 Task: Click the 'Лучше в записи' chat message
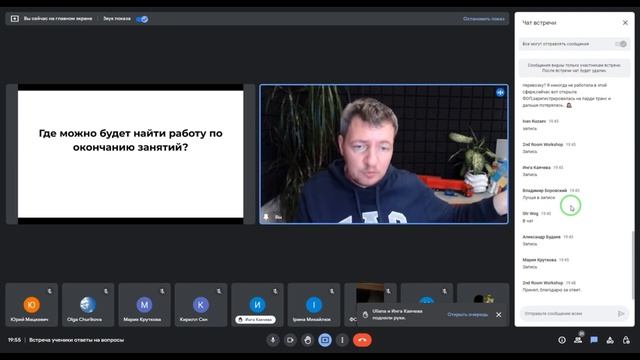coord(539,198)
